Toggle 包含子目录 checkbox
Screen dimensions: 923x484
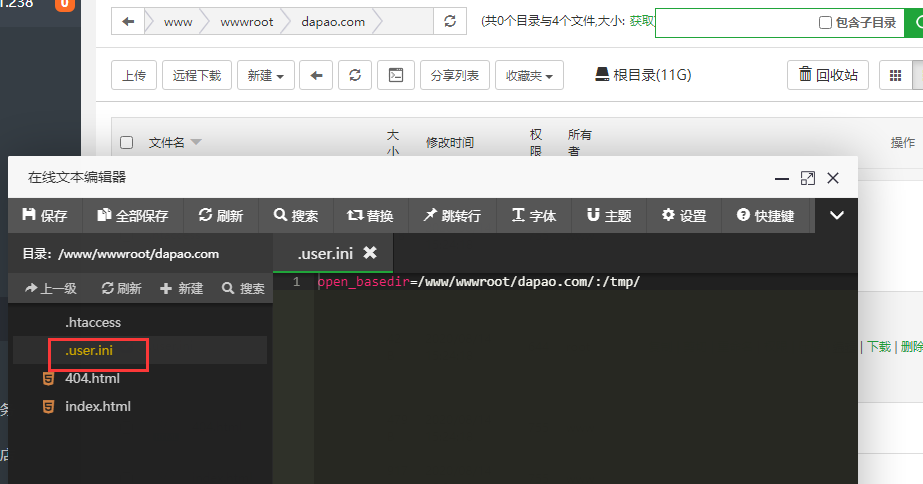(x=825, y=22)
